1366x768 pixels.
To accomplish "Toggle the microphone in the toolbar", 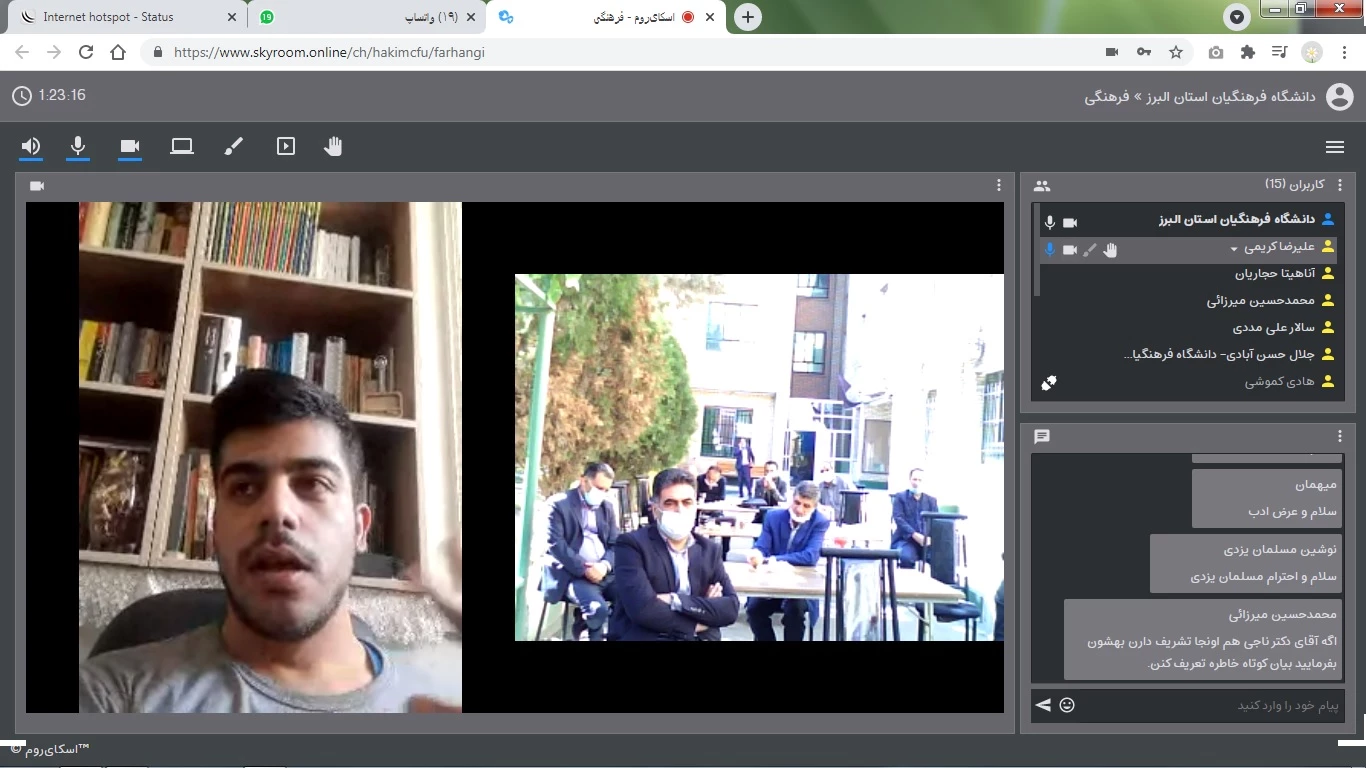I will click(x=78, y=147).
